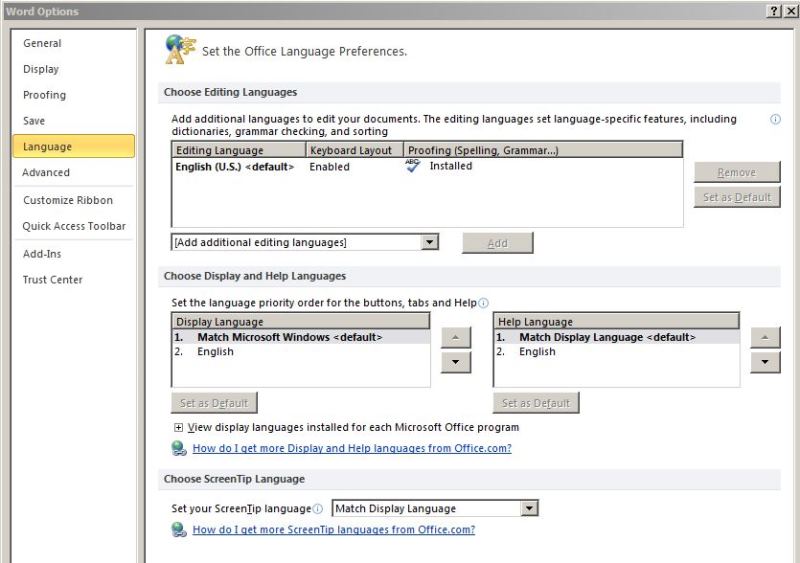Click the Help question mark in title bar
Screen dimensions: 800x563
pos(774,11)
